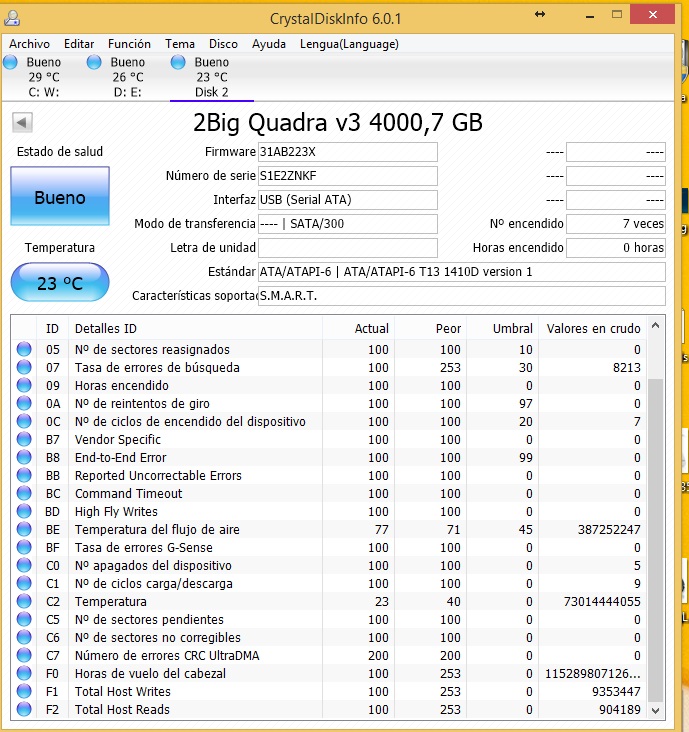The height and width of the screenshot is (732, 689).
Task: Click the Estándar field ATA/ATAPI-6
Action: tap(462, 272)
